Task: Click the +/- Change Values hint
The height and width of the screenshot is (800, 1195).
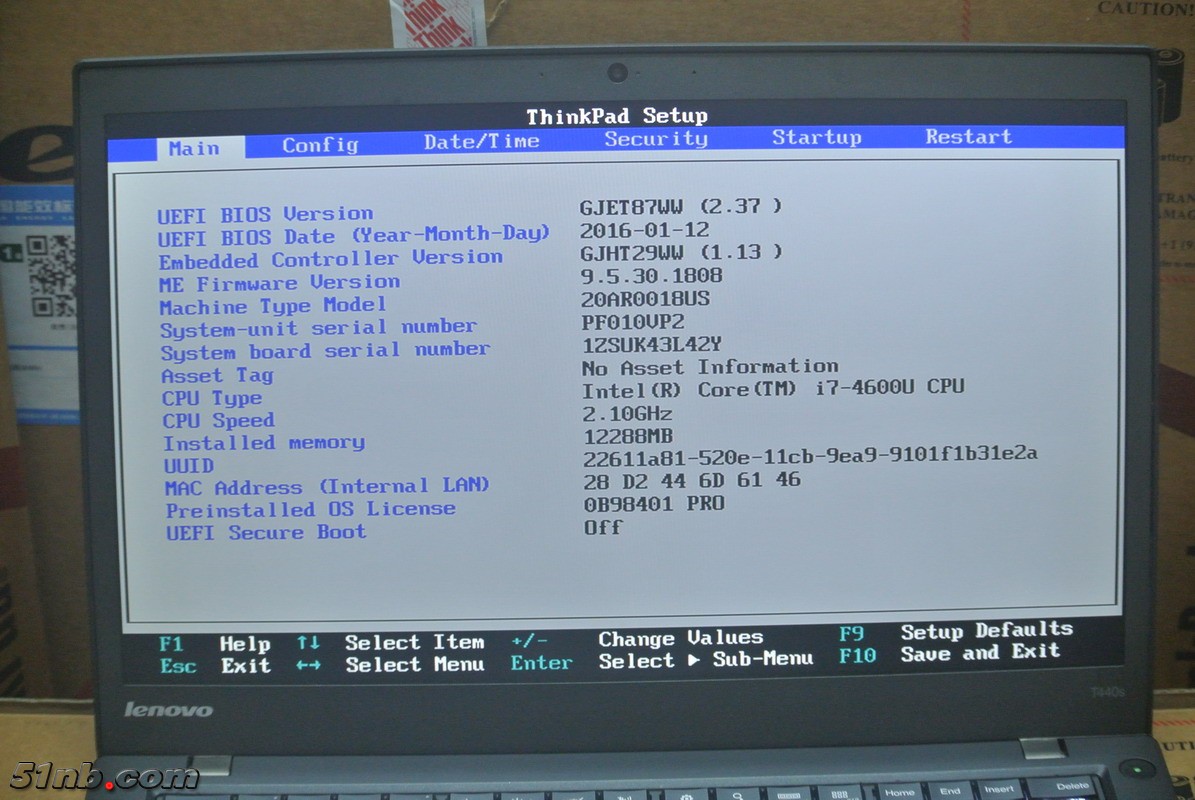Action: (x=637, y=638)
